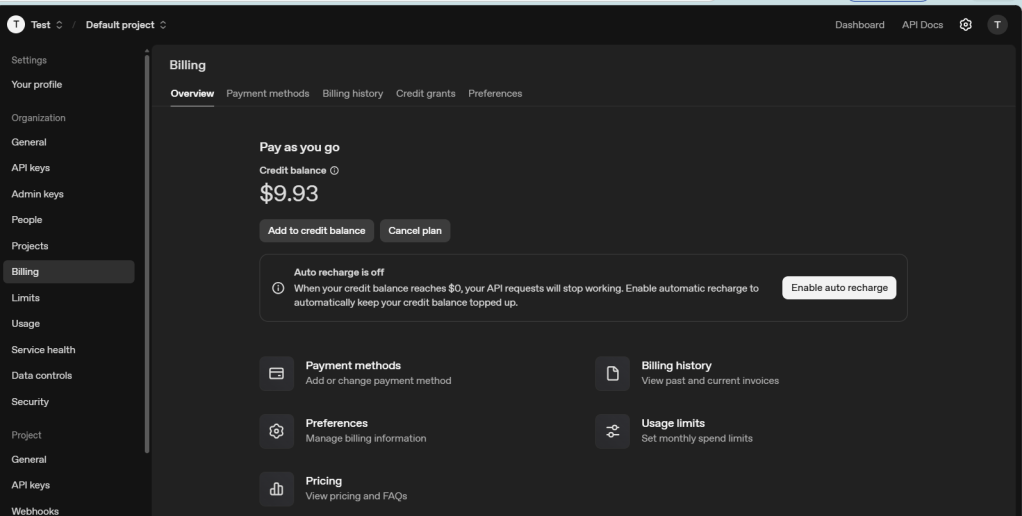The height and width of the screenshot is (516, 1022).
Task: Open the Credit grants tab
Action: coord(425,93)
